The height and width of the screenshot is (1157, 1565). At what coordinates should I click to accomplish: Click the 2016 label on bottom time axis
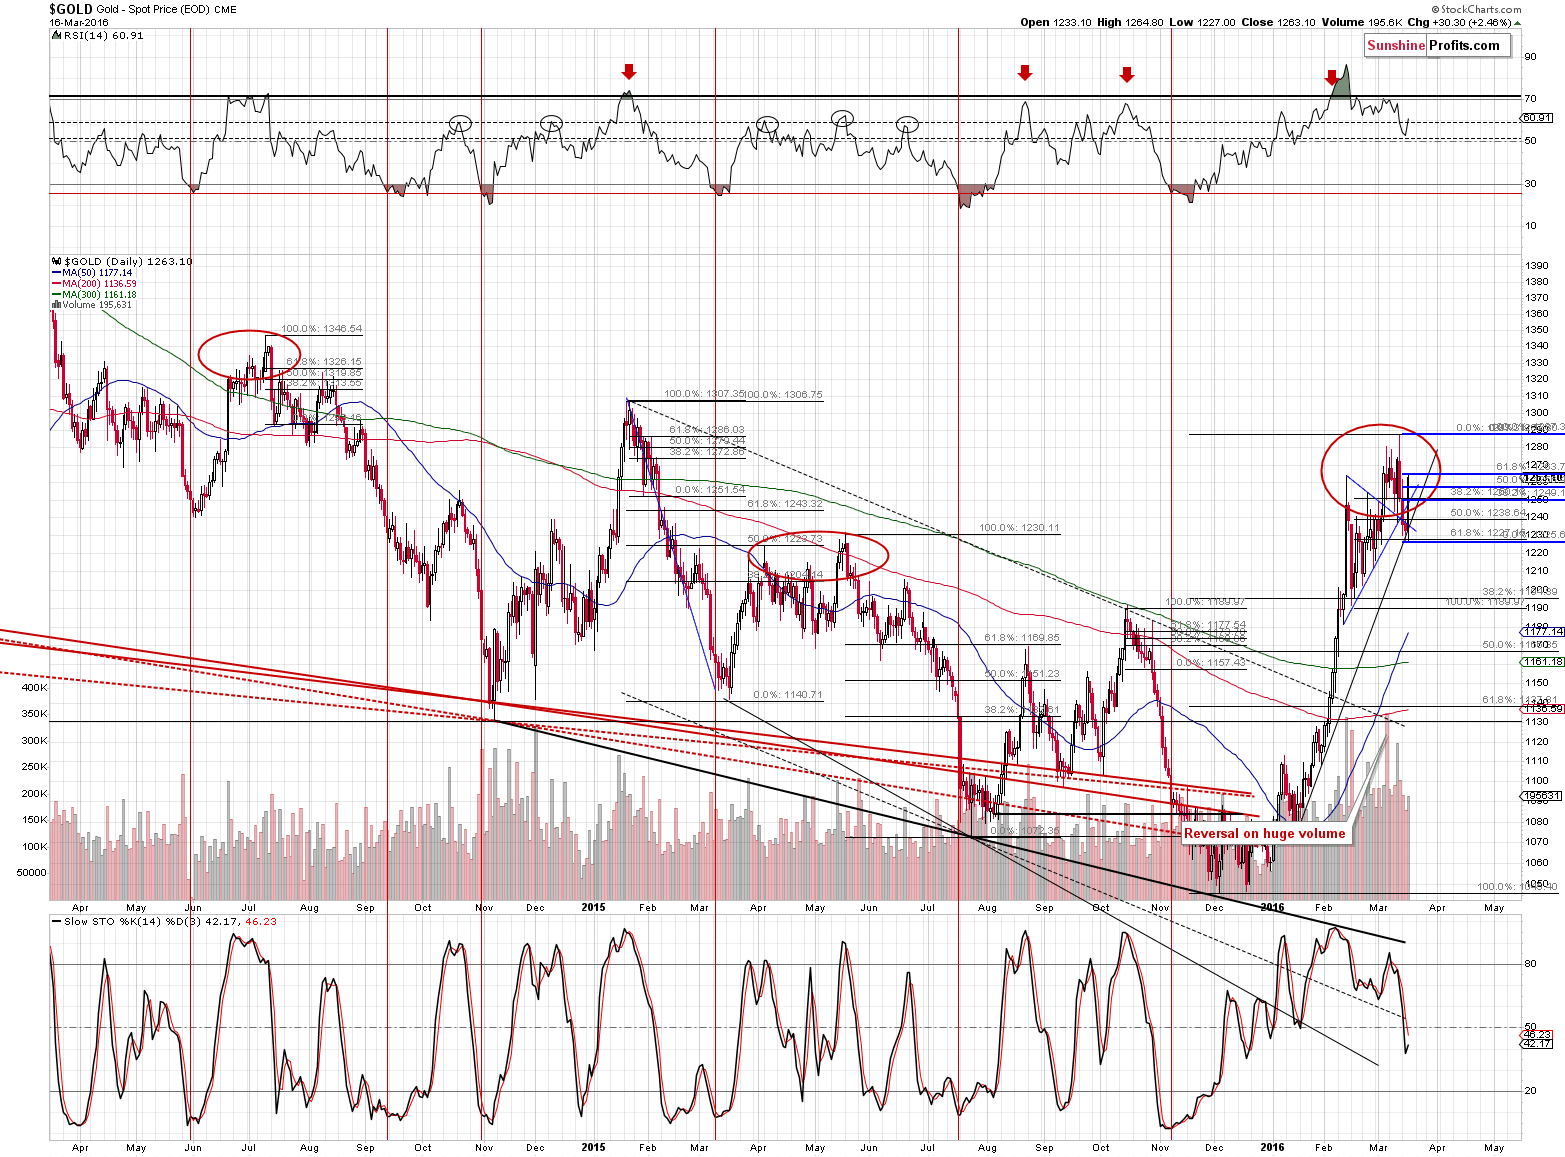pos(1272,1147)
